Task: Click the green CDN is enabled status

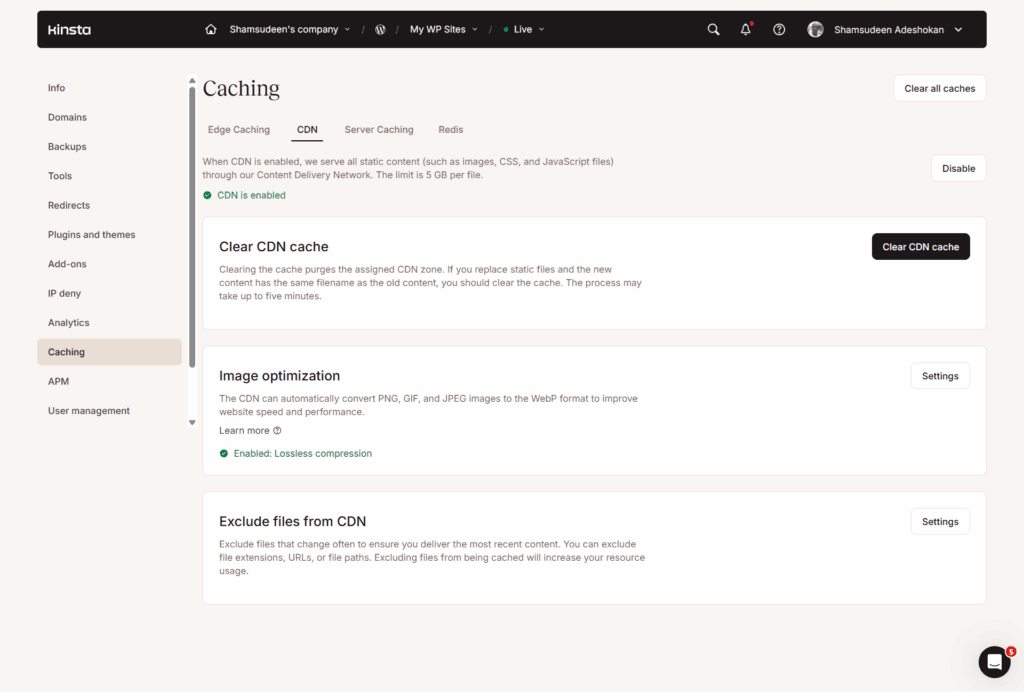Action: [245, 195]
